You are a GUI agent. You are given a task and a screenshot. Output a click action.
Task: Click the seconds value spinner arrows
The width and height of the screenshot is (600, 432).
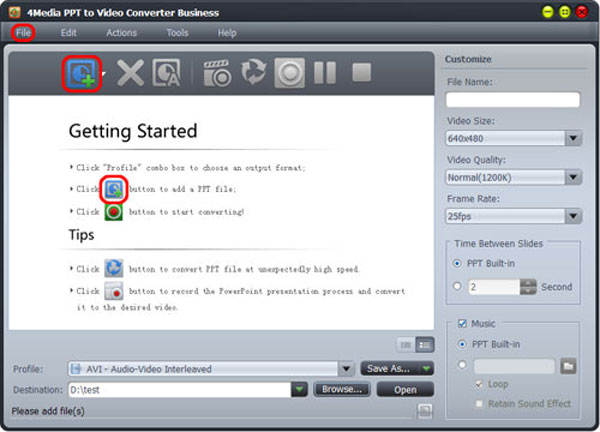(x=528, y=287)
